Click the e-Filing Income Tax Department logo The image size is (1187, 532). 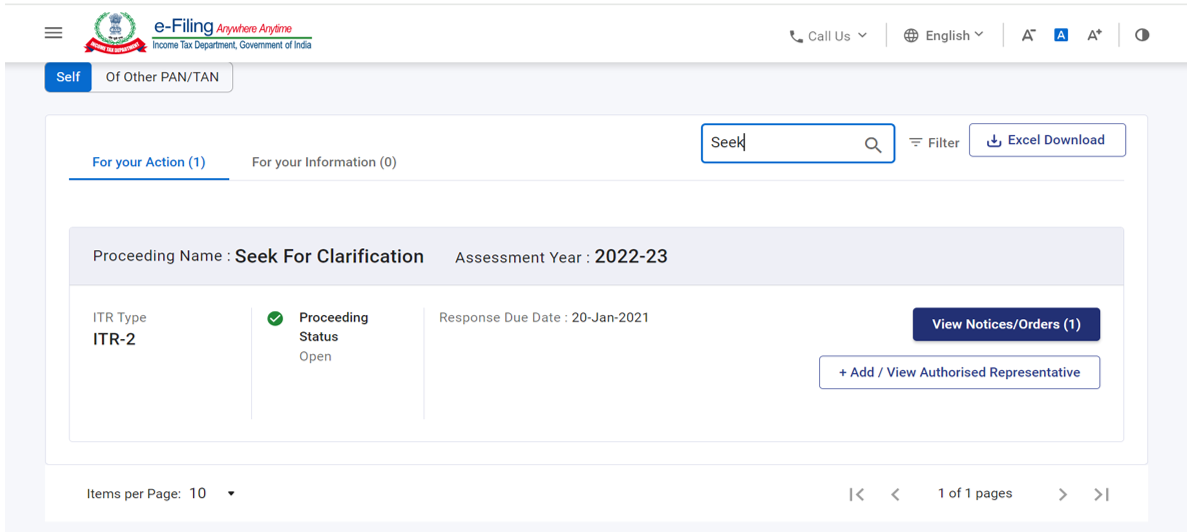pos(198,33)
